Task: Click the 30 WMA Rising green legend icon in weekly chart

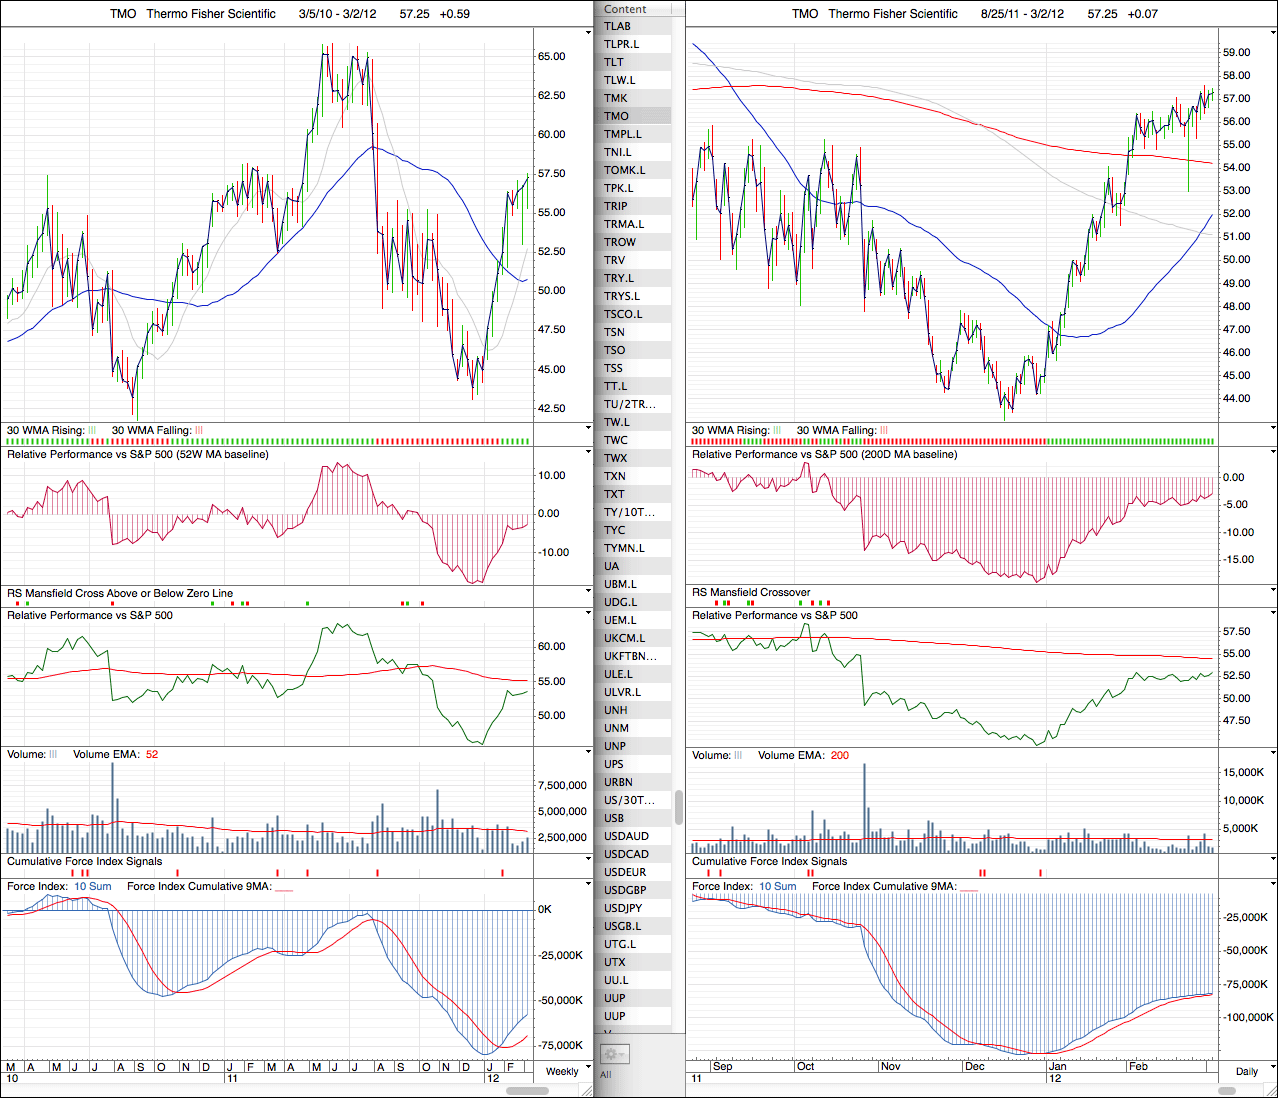Action: 93,431
